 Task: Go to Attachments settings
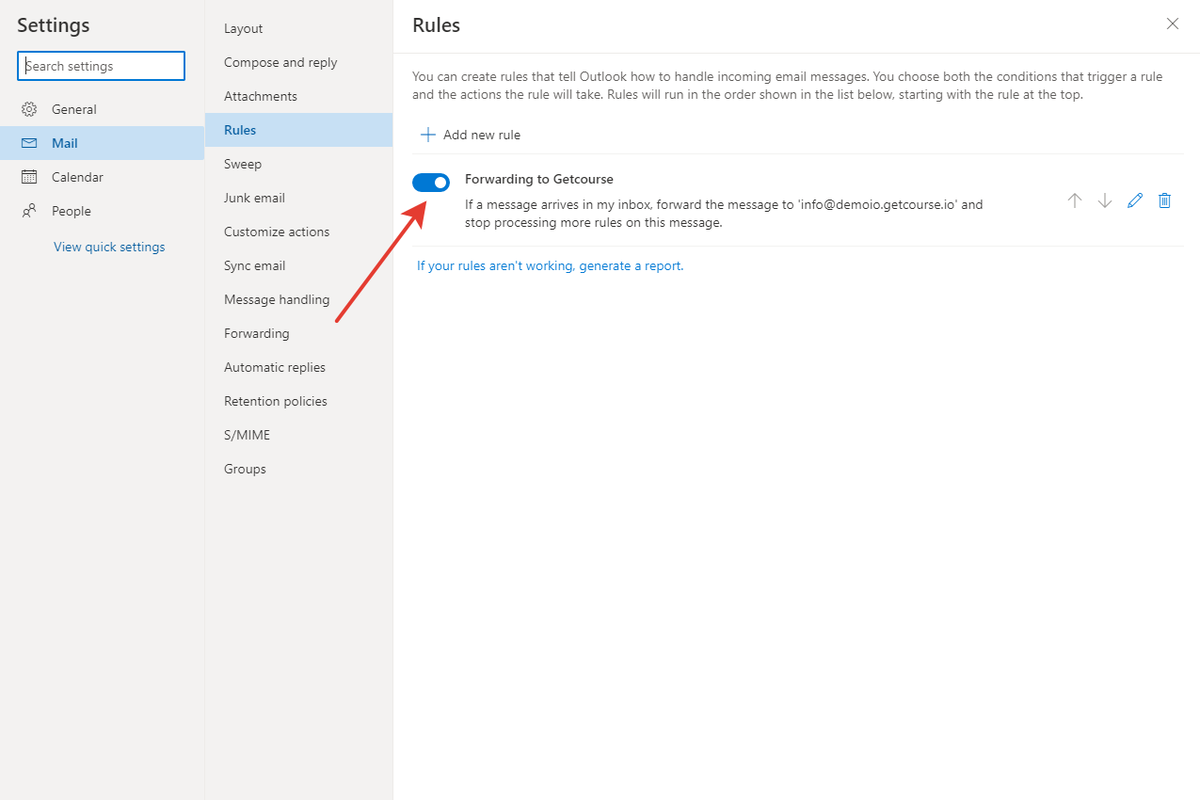(299, 96)
